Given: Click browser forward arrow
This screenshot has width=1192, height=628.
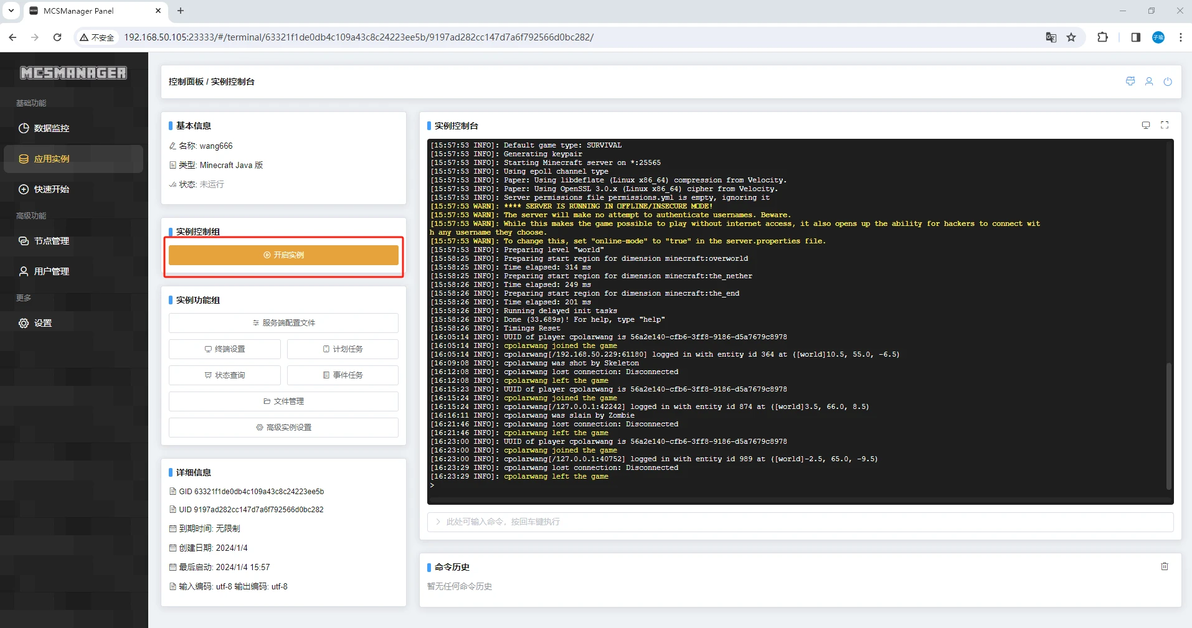Looking at the screenshot, I should click(x=35, y=37).
